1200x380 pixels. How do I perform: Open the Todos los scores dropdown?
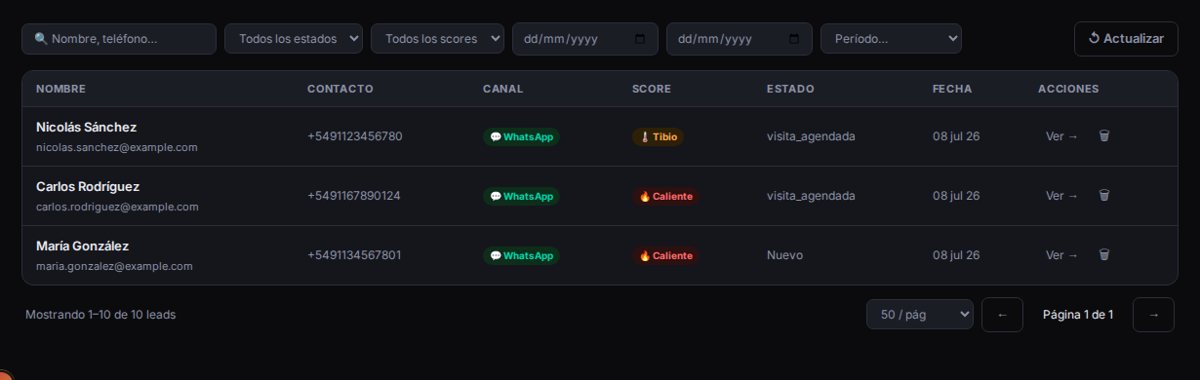[438, 39]
